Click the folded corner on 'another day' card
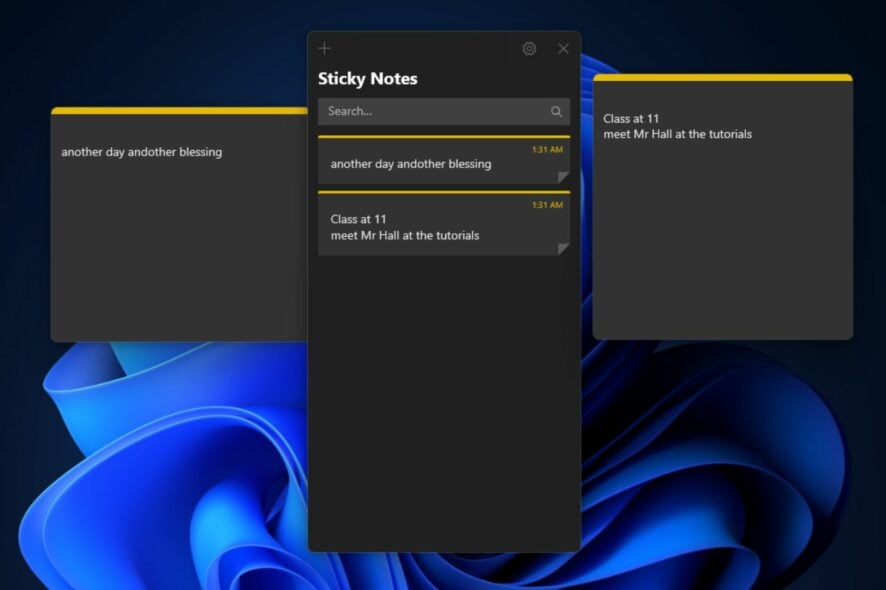This screenshot has height=590, width=886. (563, 177)
